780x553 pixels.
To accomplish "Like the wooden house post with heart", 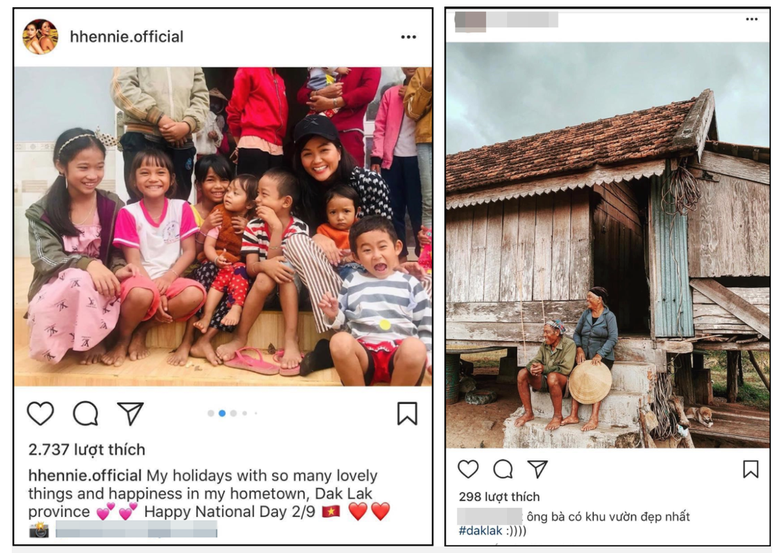I will click(468, 469).
